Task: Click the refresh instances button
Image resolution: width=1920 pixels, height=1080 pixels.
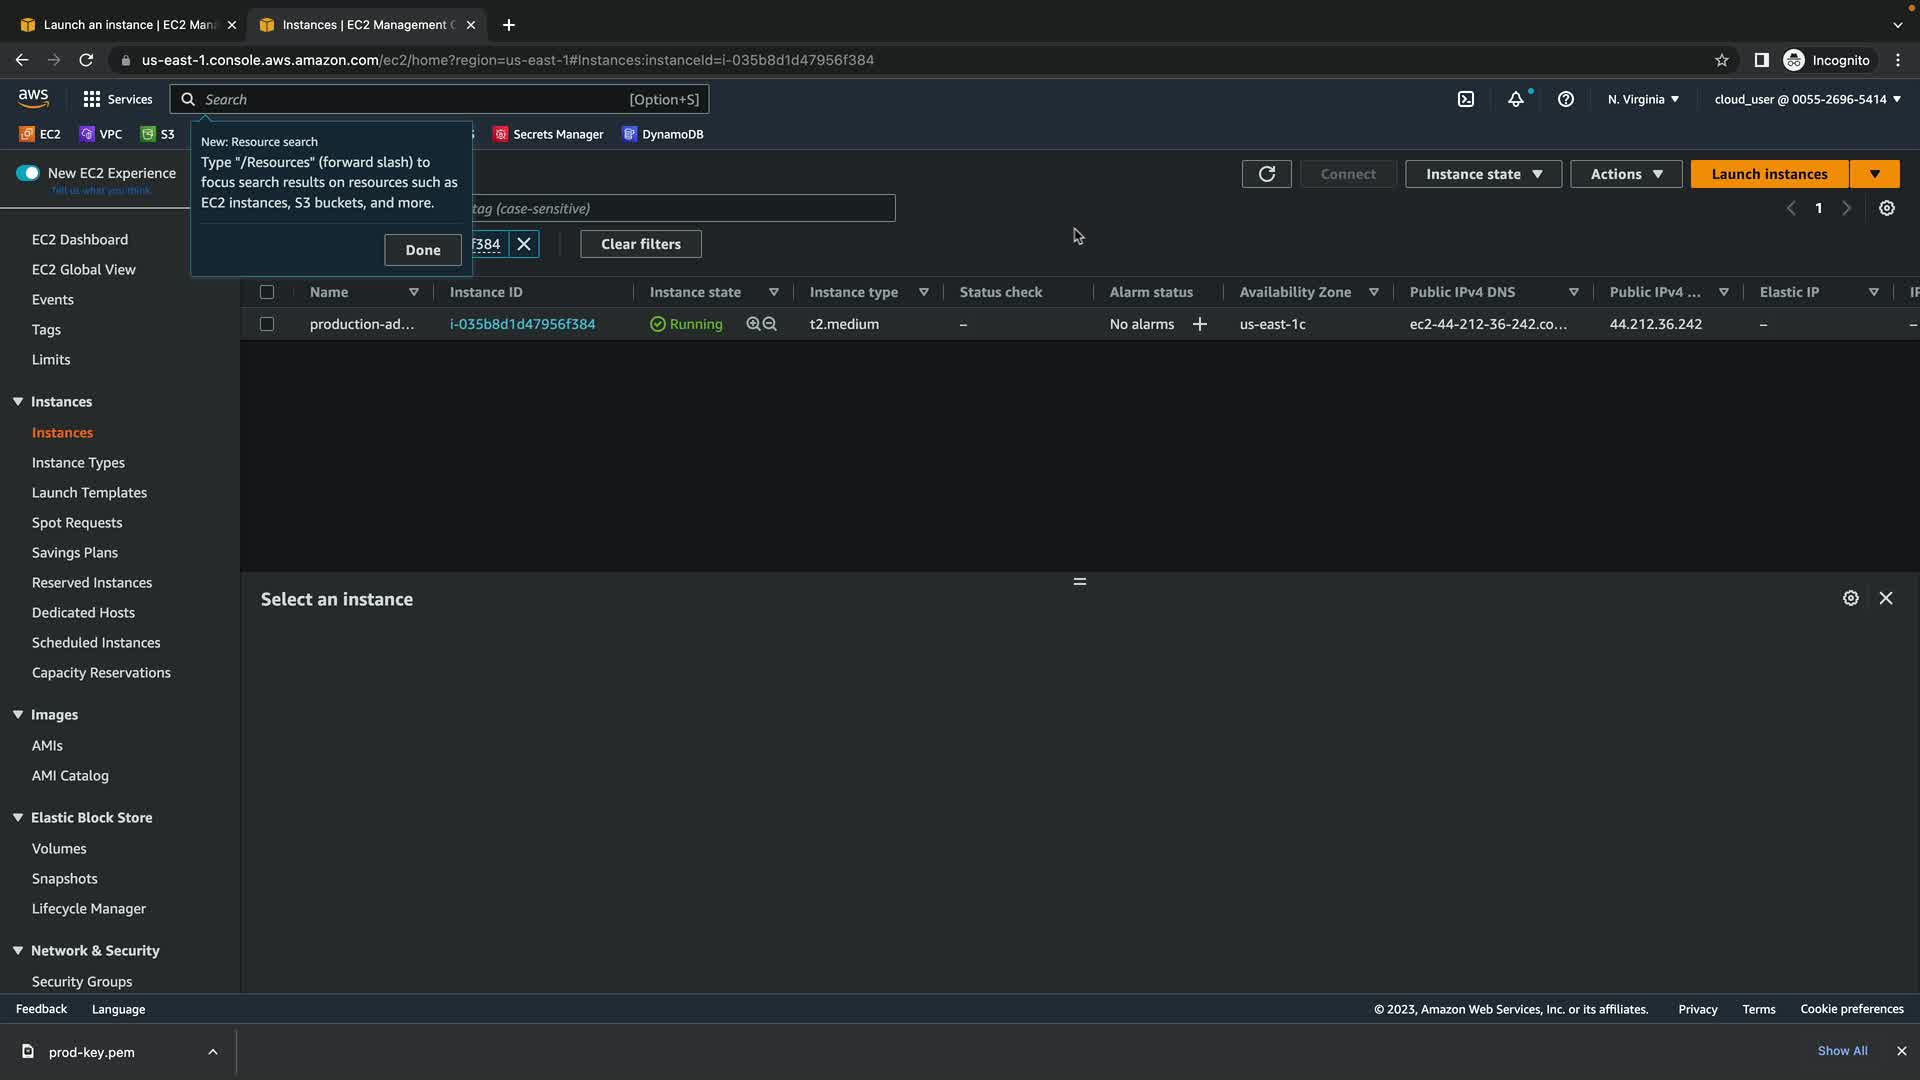Action: click(x=1266, y=174)
